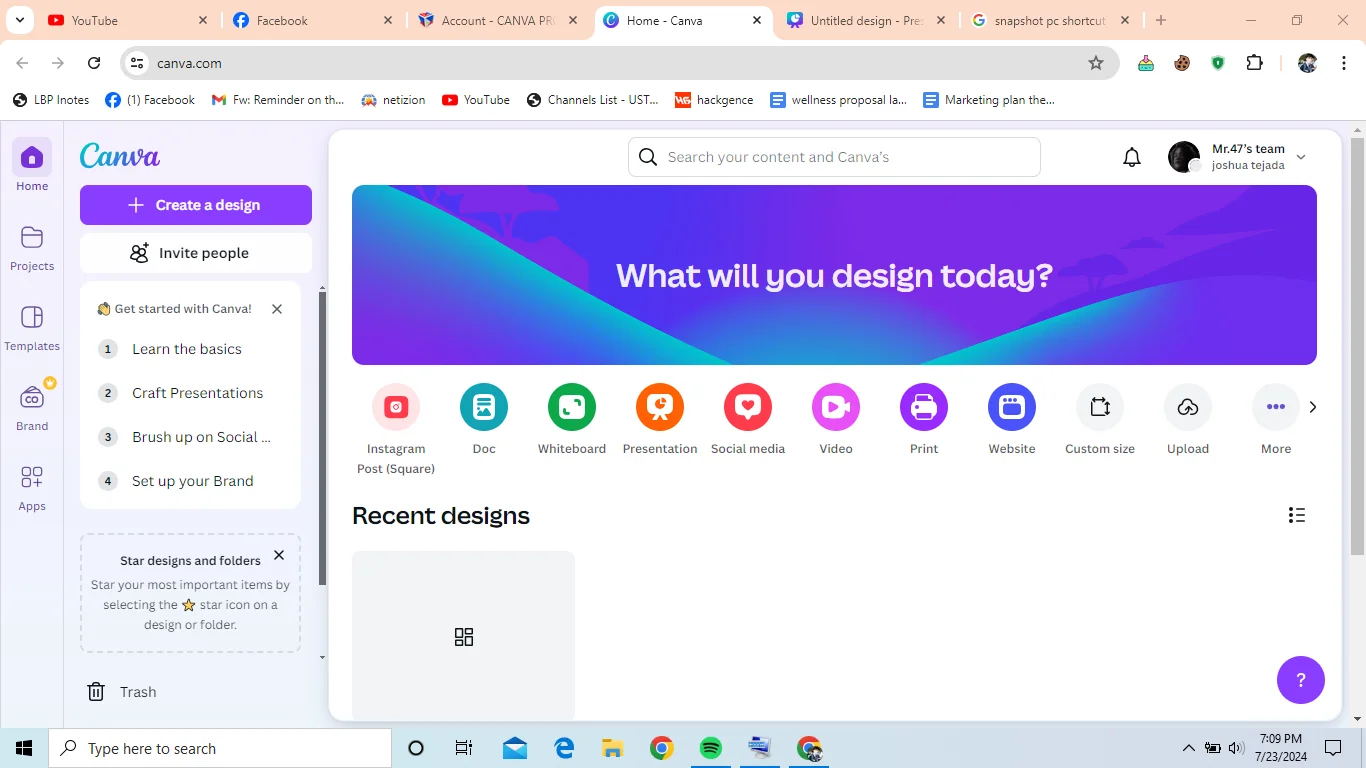Viewport: 1366px width, 768px height.
Task: Reload the canva.com page
Action: 94,63
